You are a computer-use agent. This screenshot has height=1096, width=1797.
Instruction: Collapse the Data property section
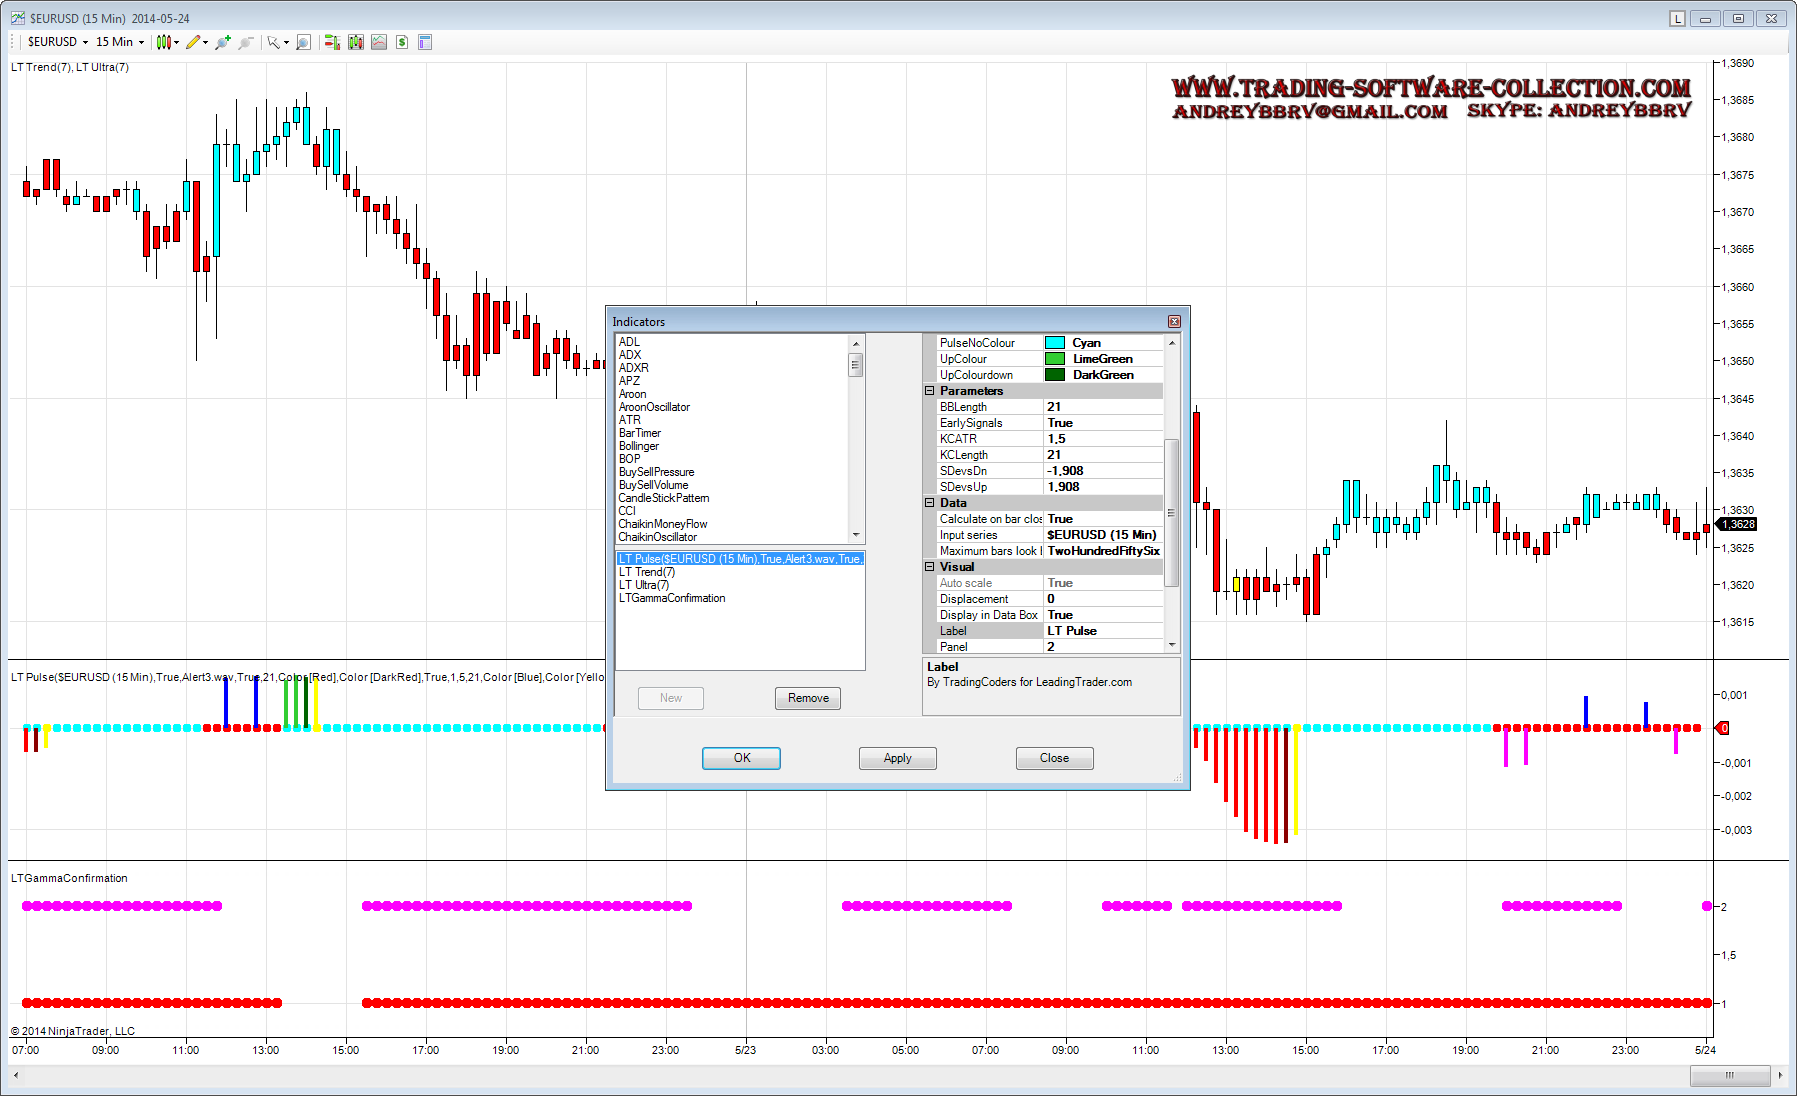929,503
